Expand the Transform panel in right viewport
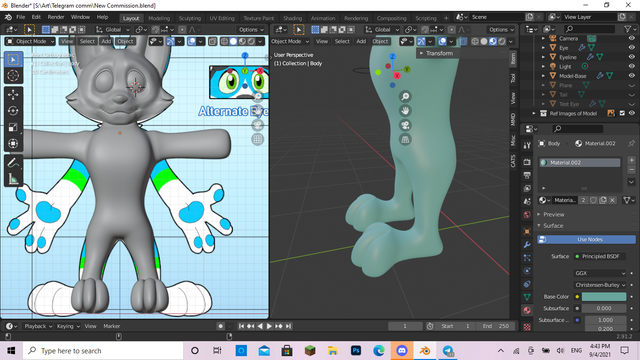 [439, 53]
